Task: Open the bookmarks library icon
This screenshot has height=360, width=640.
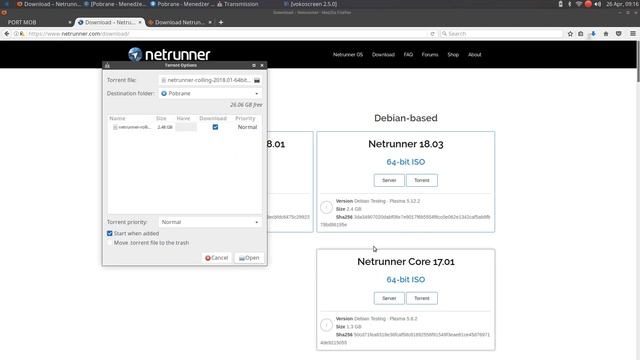Action: click(x=580, y=34)
